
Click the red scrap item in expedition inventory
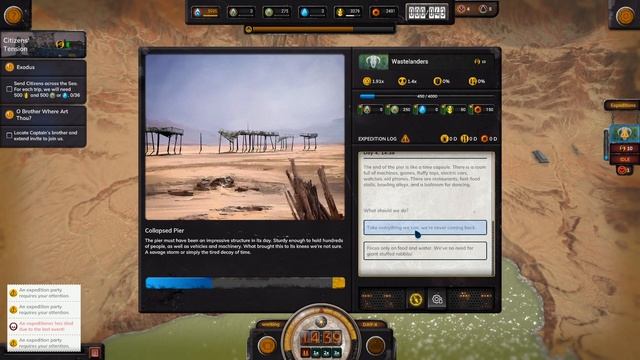pyautogui.click(x=478, y=109)
